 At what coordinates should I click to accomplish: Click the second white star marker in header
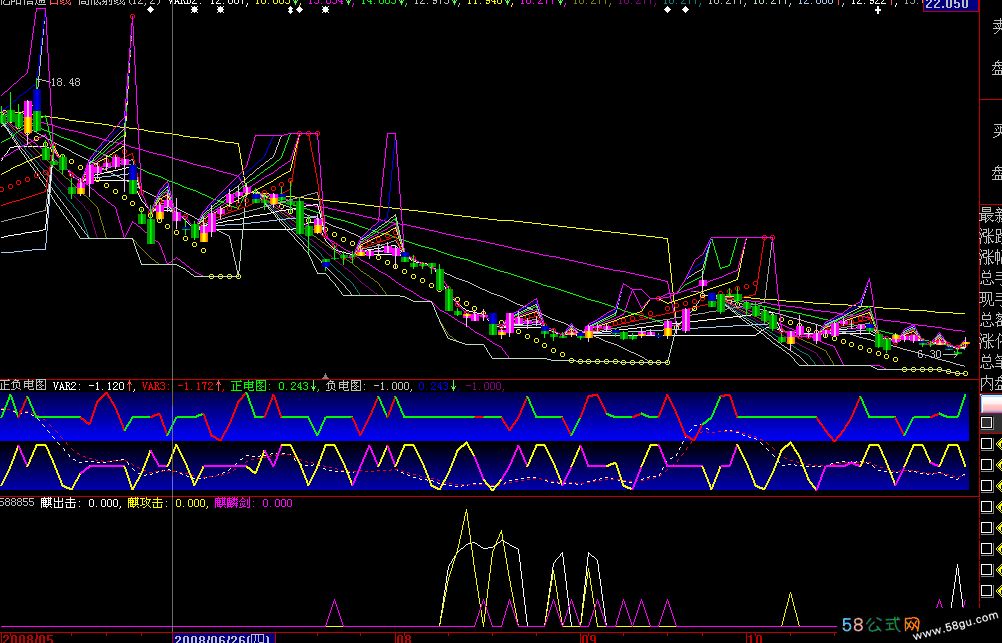coord(220,10)
